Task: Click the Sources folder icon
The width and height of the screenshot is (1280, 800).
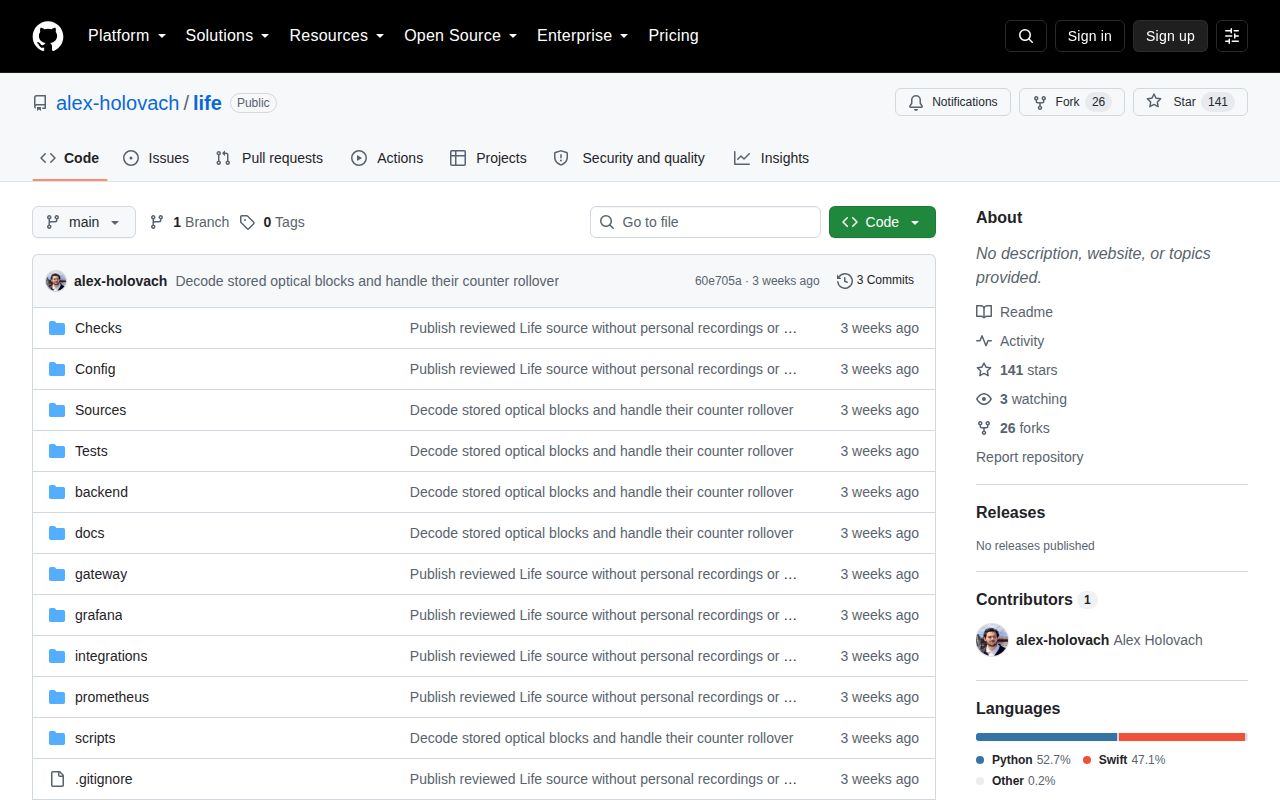Action: tap(57, 410)
